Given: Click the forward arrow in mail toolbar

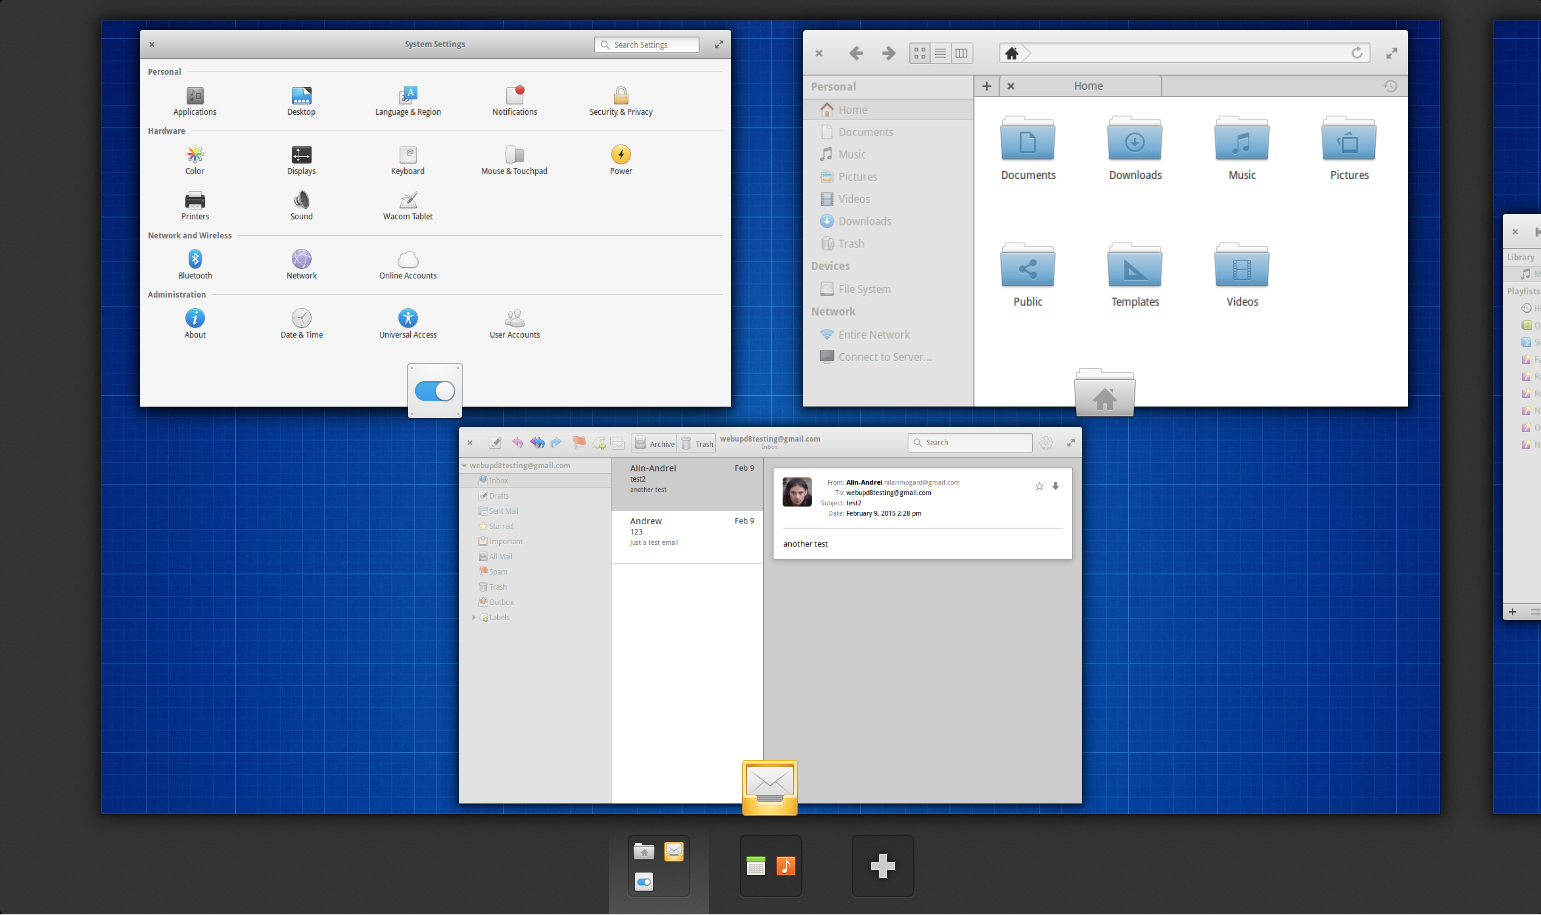Looking at the screenshot, I should point(557,442).
